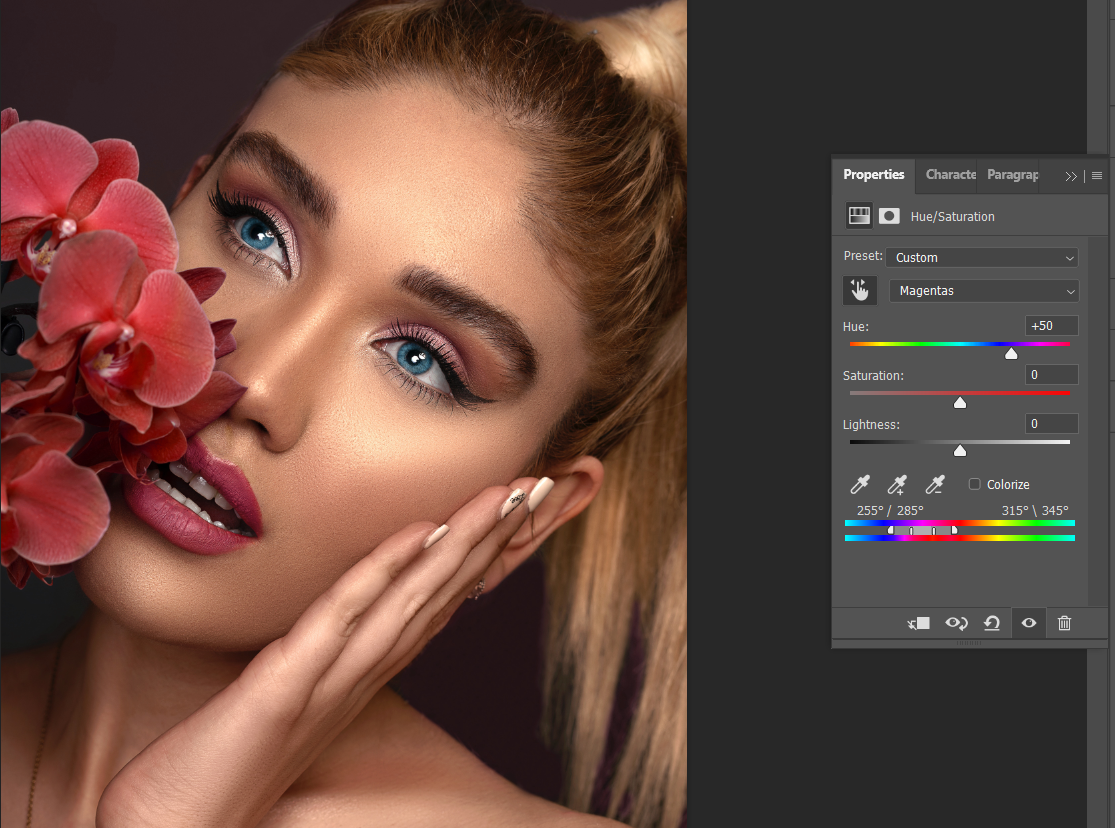Click the Lightness: label
This screenshot has height=828, width=1115.
coord(871,425)
